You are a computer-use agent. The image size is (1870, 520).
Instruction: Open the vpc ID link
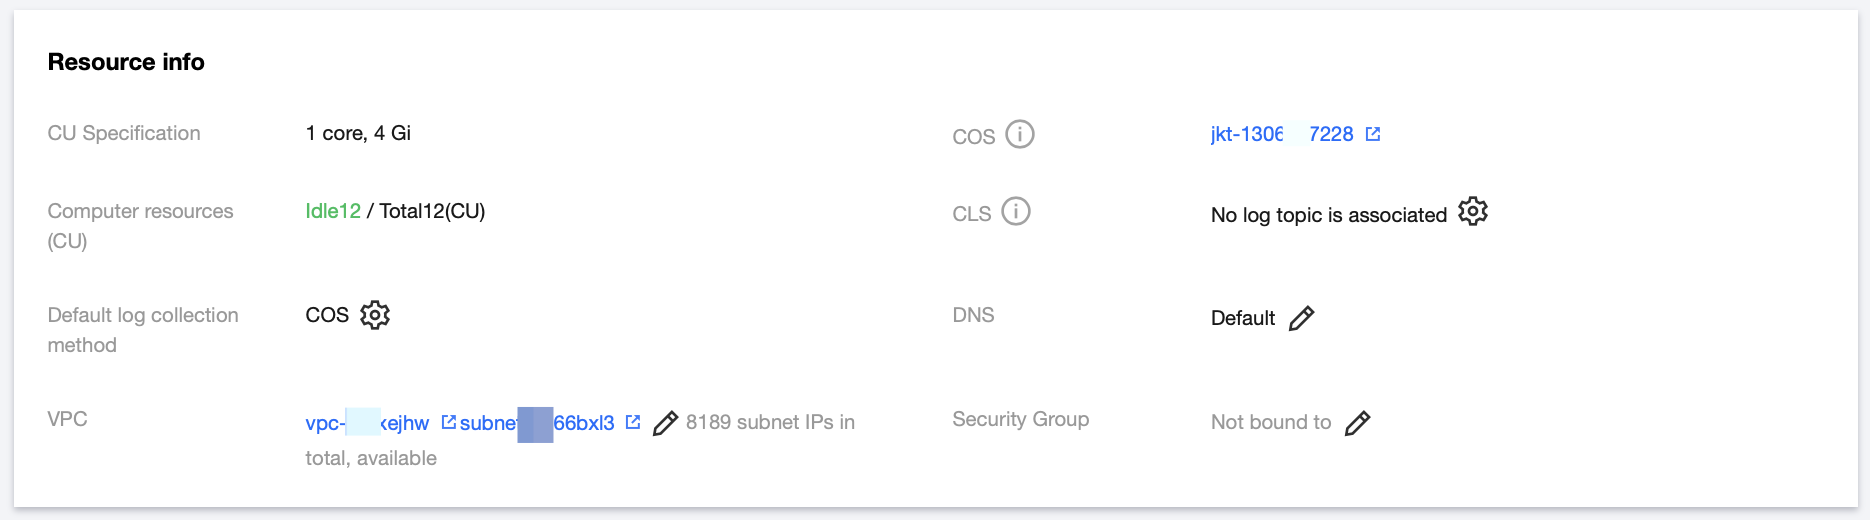point(367,423)
